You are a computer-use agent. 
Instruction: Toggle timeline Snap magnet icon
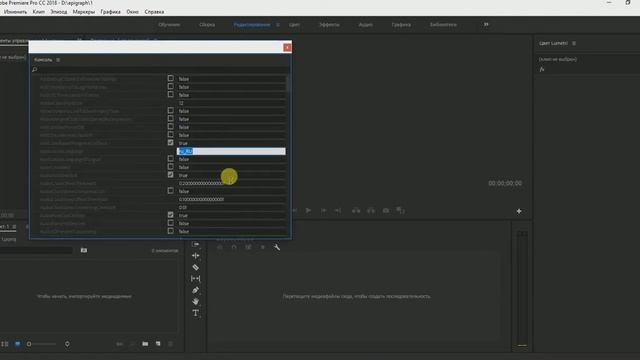234,247
